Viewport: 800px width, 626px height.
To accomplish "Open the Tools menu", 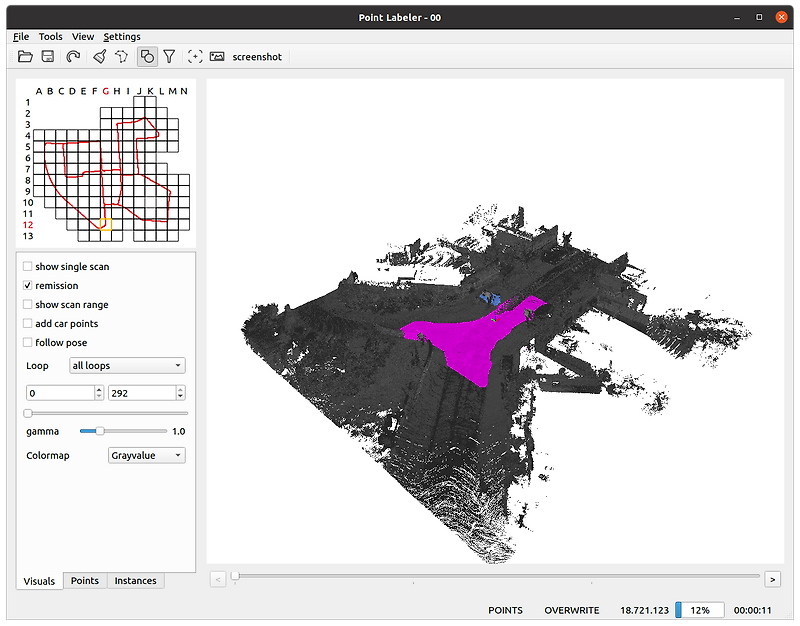I will tap(50, 36).
